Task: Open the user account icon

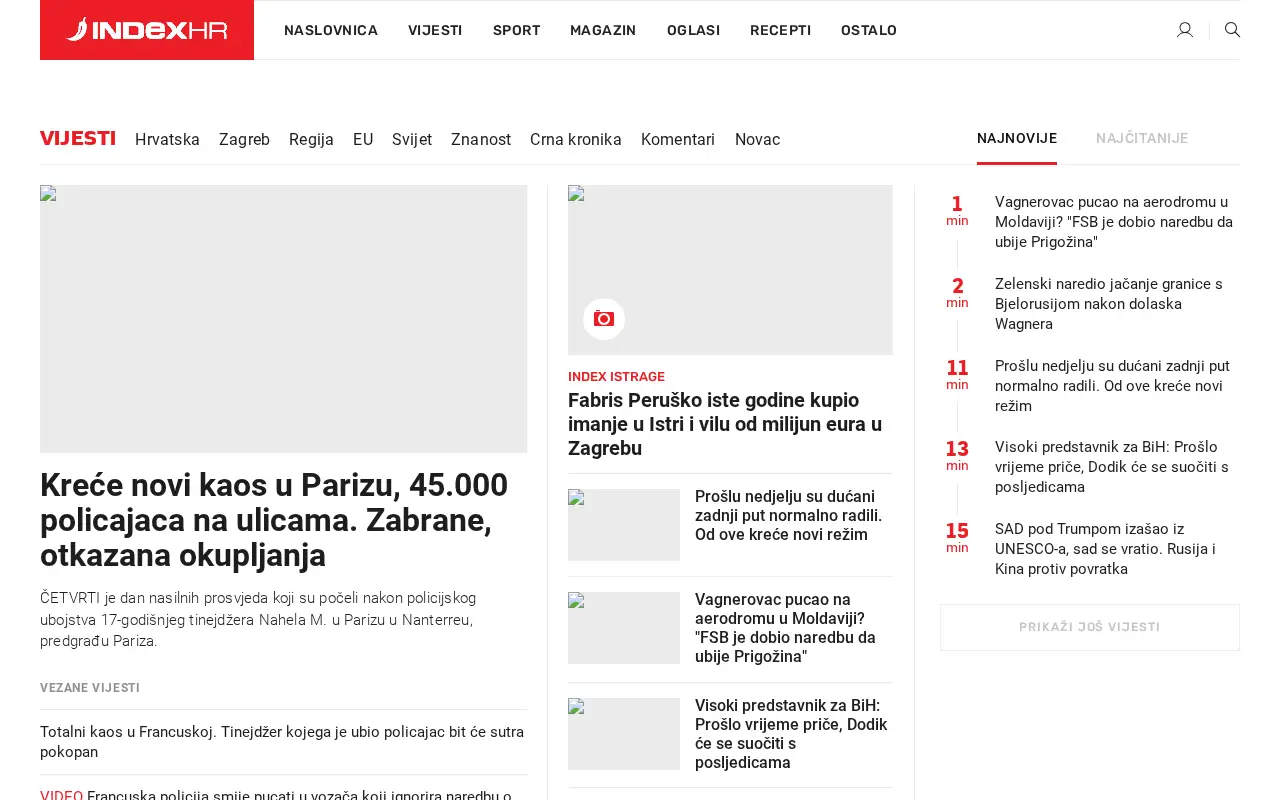Action: point(1185,30)
